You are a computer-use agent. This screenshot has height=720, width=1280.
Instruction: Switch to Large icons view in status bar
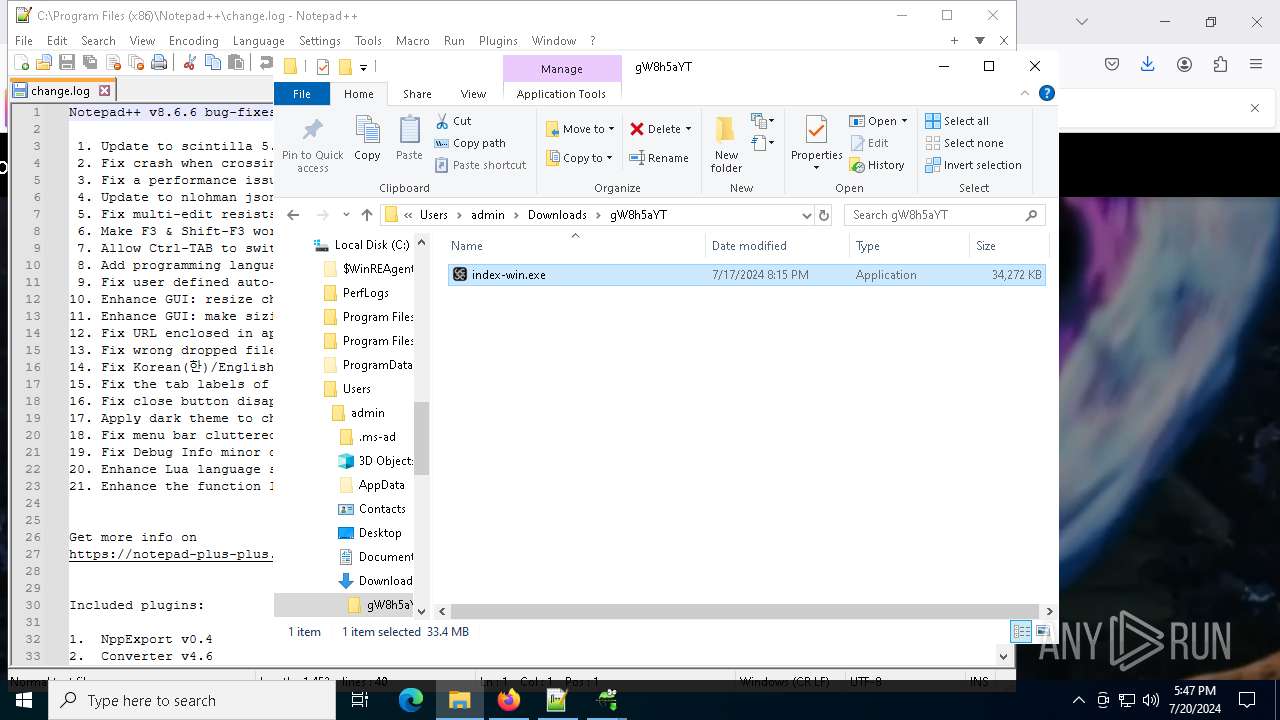[1042, 631]
